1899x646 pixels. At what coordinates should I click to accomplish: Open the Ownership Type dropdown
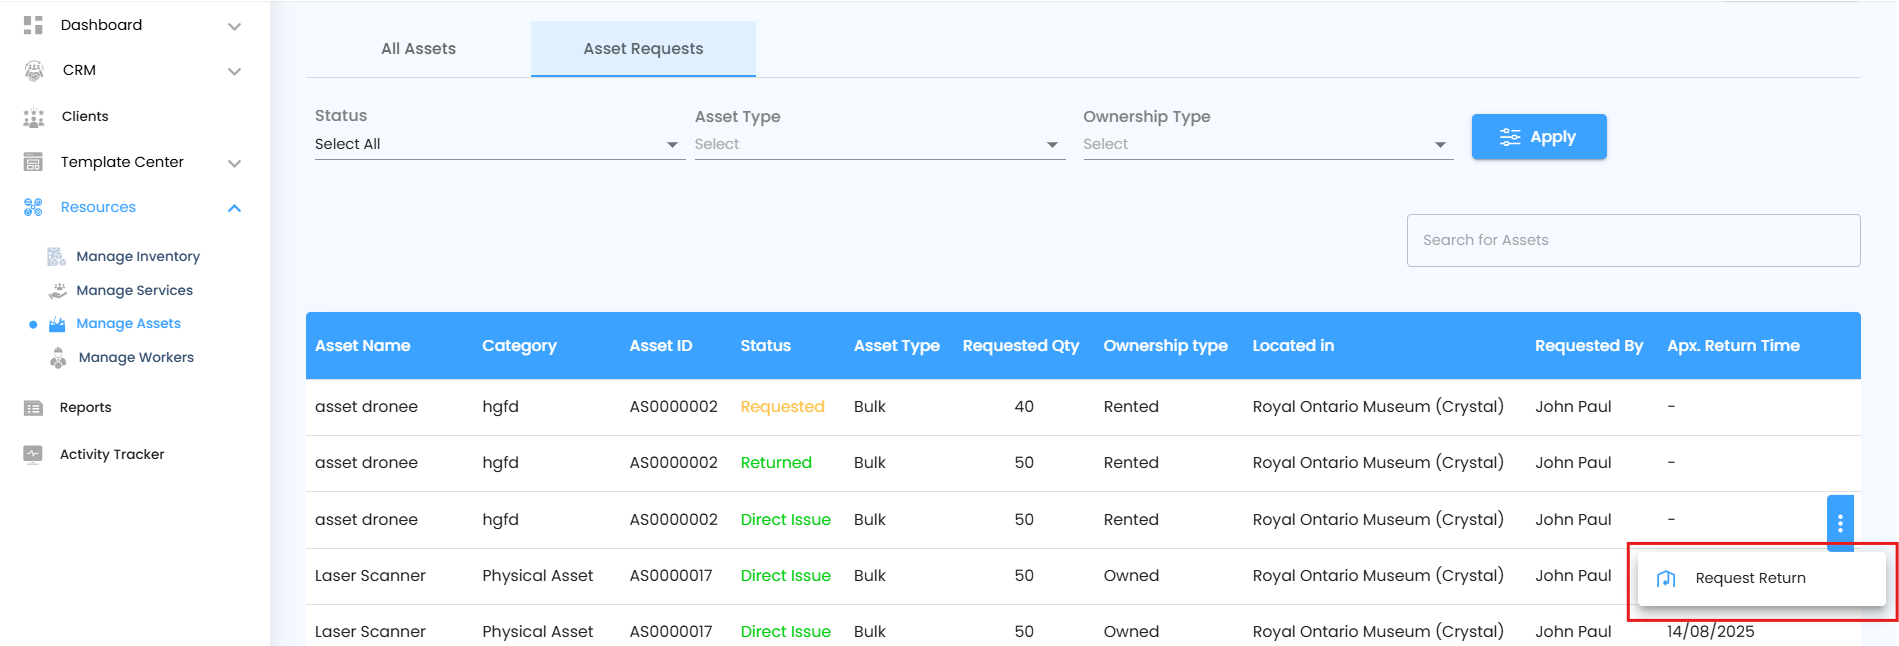pyautogui.click(x=1266, y=145)
